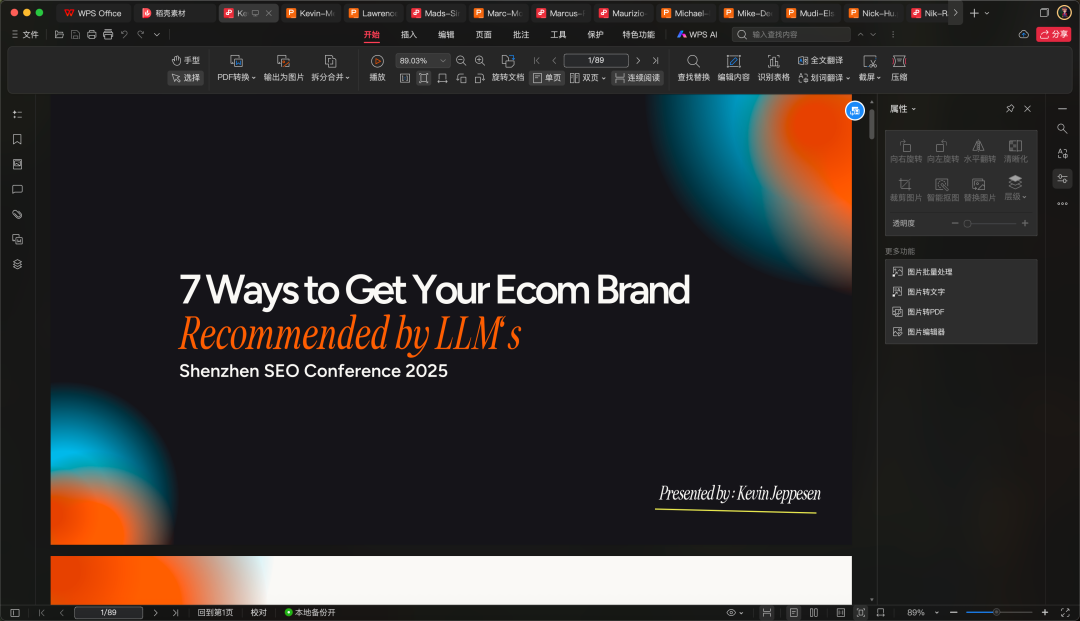Click the print icon in quick access bar
1080x621 pixels.
[x=92, y=34]
